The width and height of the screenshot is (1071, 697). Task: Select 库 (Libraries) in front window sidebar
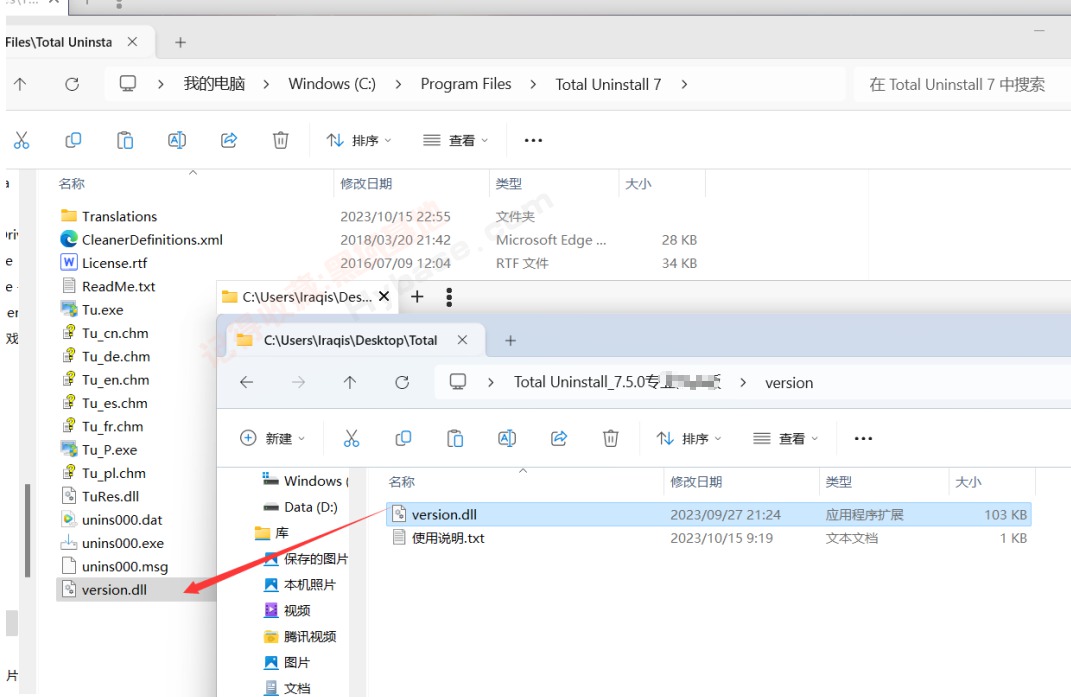point(272,533)
